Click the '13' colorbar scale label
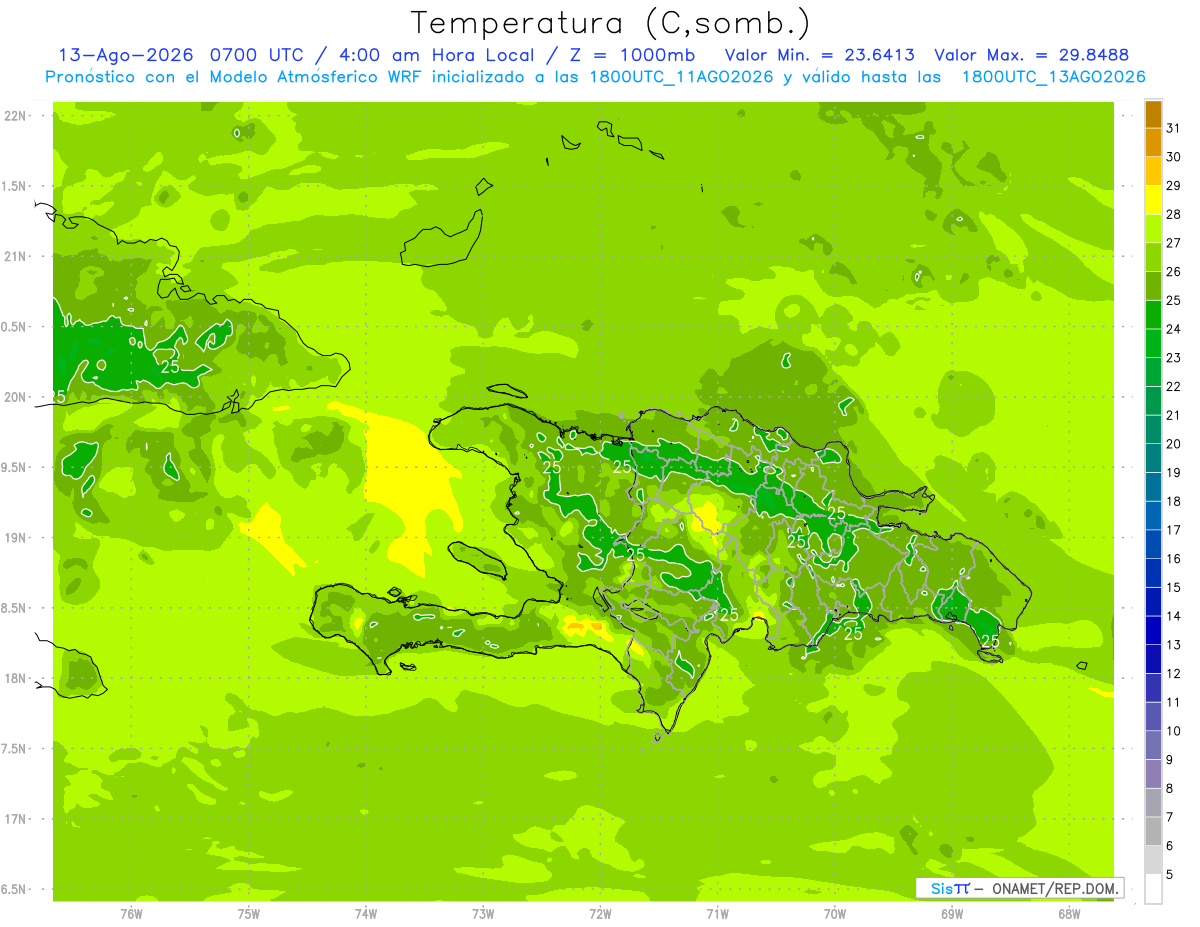Image resolution: width=1200 pixels, height=927 pixels. 1174,645
